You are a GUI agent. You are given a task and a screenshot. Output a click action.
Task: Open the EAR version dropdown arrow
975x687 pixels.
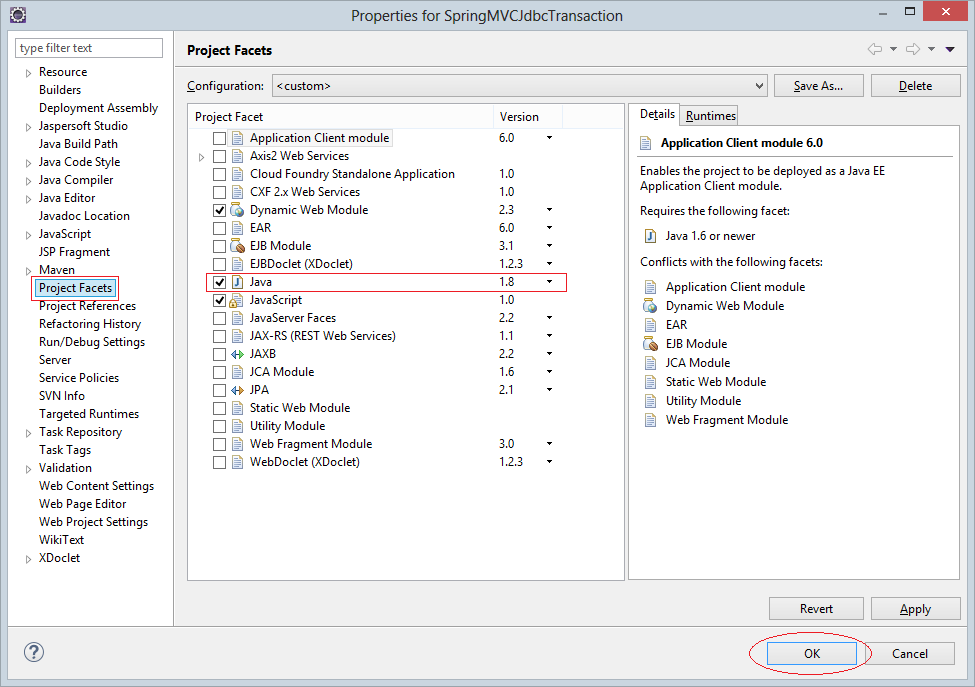[x=550, y=228]
